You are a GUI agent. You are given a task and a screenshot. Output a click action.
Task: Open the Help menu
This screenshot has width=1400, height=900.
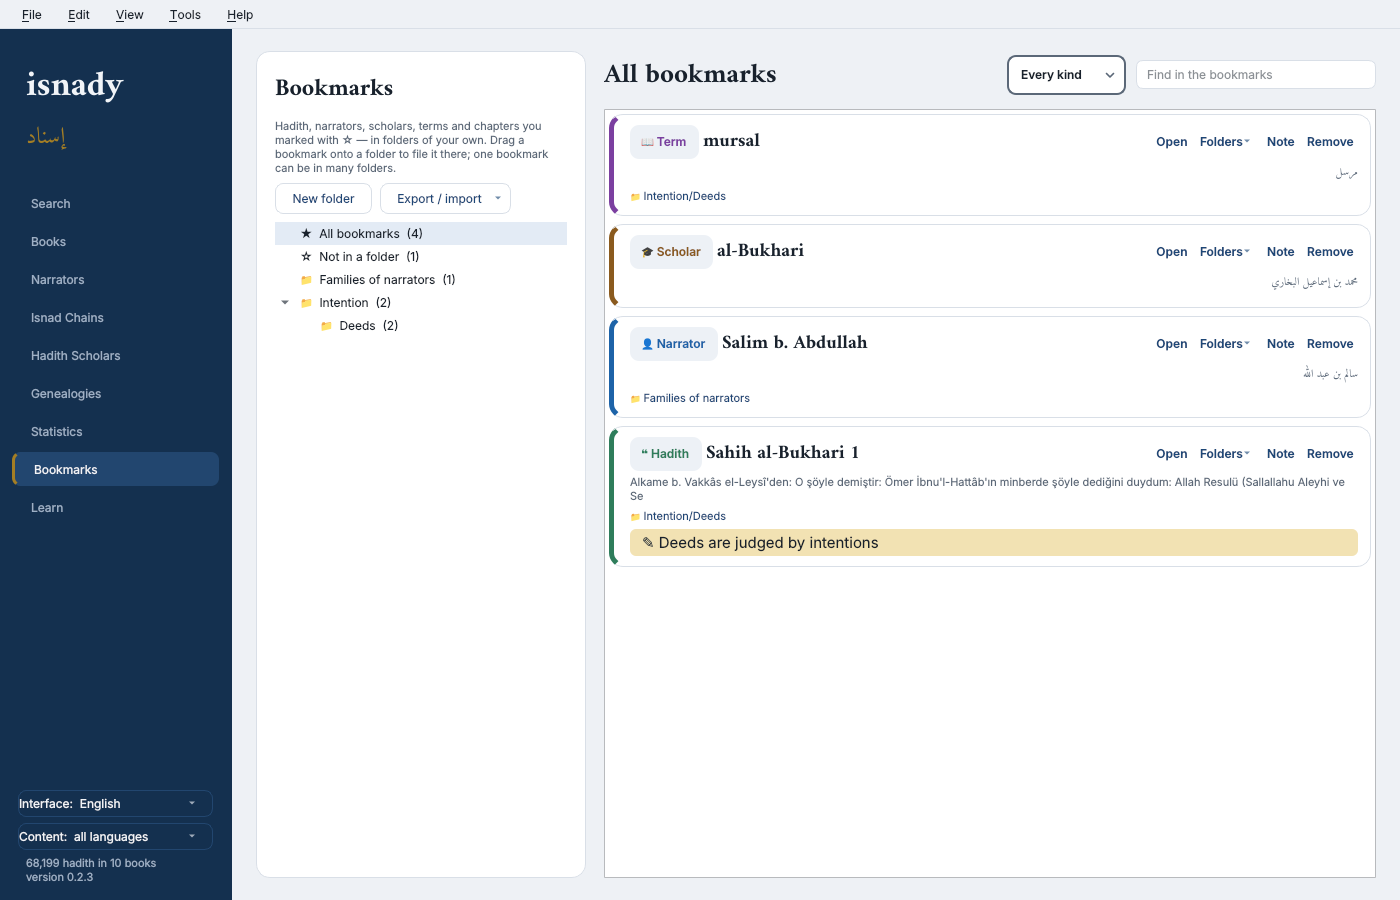click(240, 15)
